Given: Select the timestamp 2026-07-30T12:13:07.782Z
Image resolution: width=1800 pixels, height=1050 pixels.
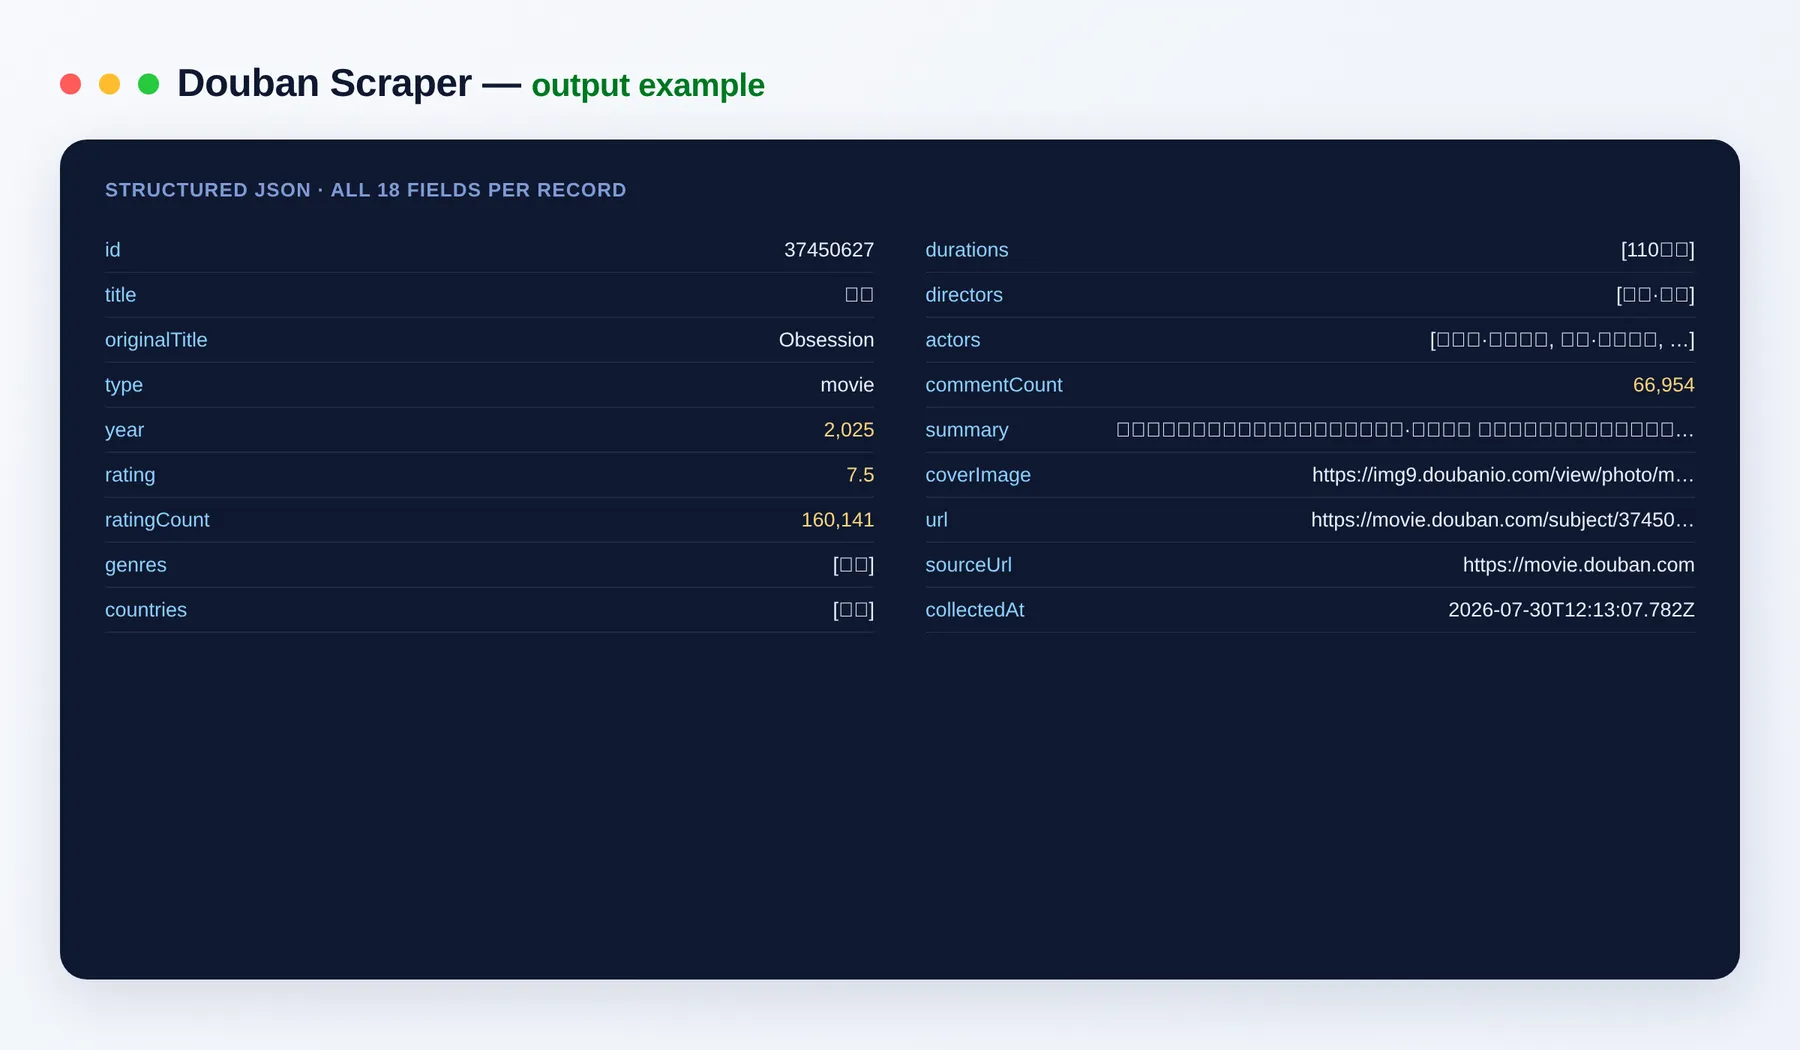Looking at the screenshot, I should (x=1572, y=610).
